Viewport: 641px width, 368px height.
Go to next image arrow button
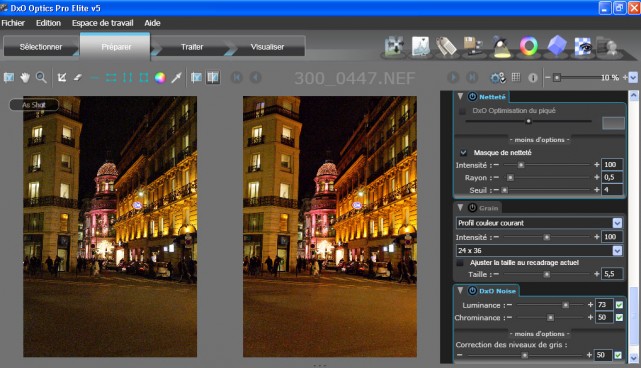click(453, 77)
